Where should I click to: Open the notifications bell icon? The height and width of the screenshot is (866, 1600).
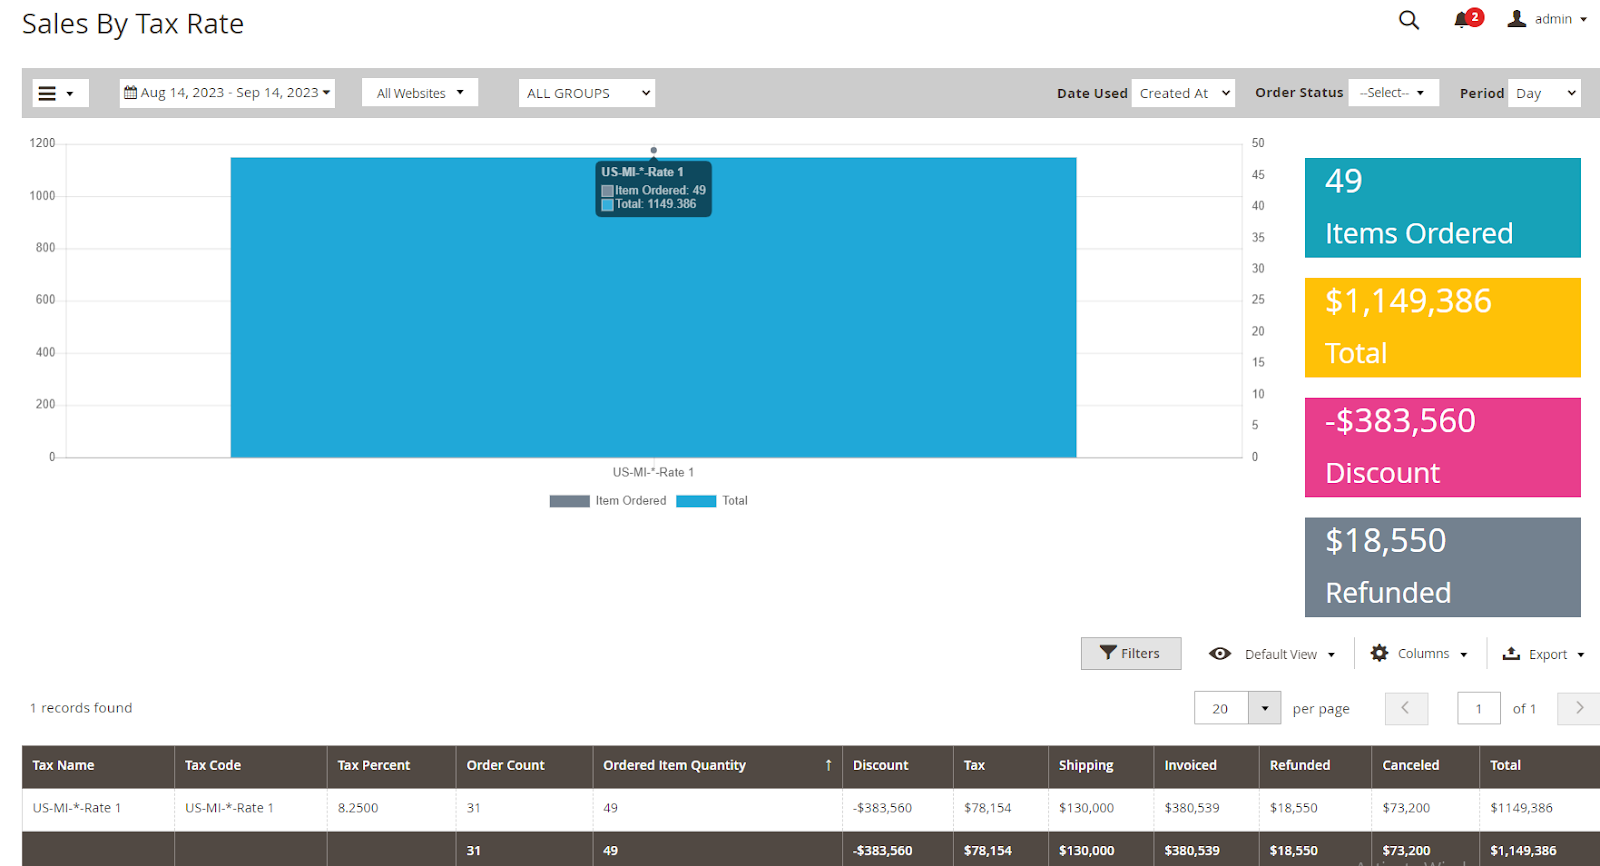point(1463,20)
